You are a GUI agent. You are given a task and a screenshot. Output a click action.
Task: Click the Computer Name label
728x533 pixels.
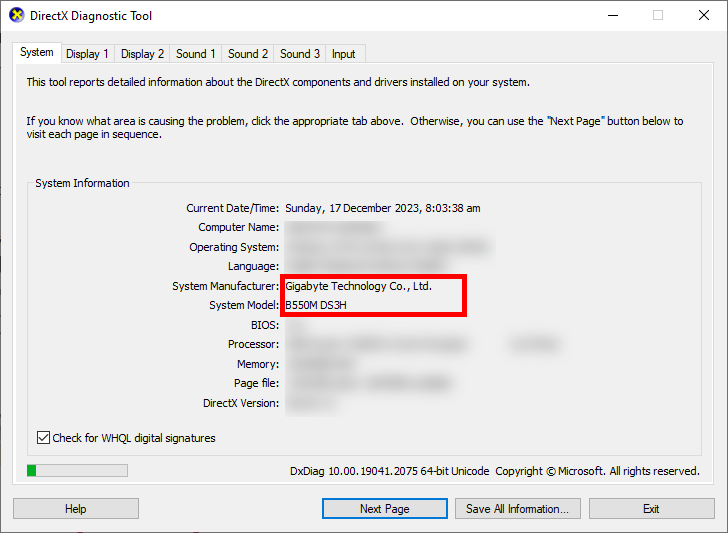click(x=239, y=227)
